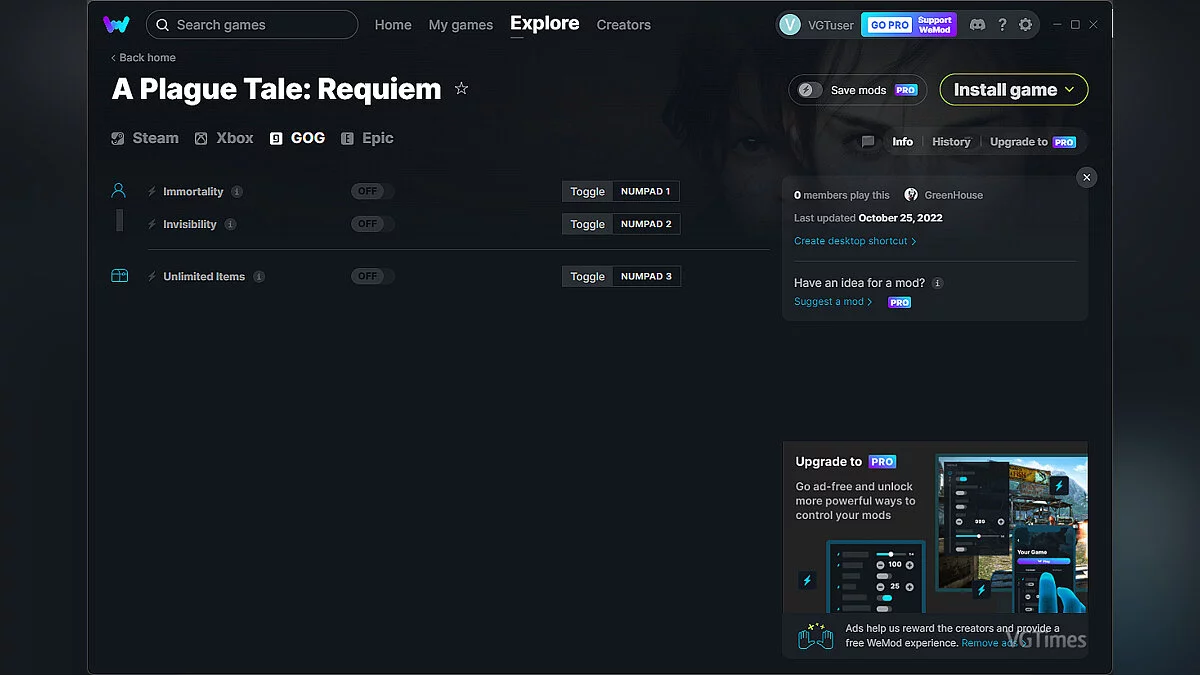Click Create desktop shortcut link
This screenshot has height=675, width=1200.
[855, 241]
